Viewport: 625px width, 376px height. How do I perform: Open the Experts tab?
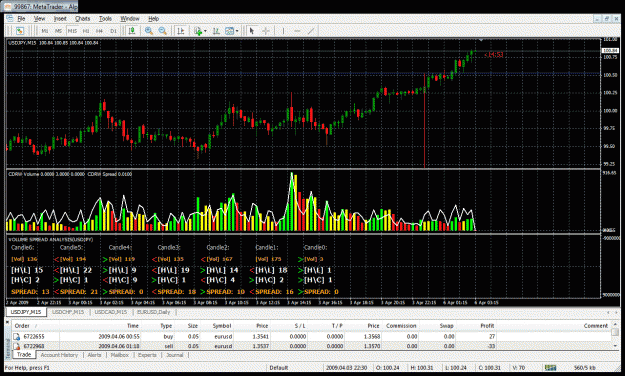tap(147, 355)
